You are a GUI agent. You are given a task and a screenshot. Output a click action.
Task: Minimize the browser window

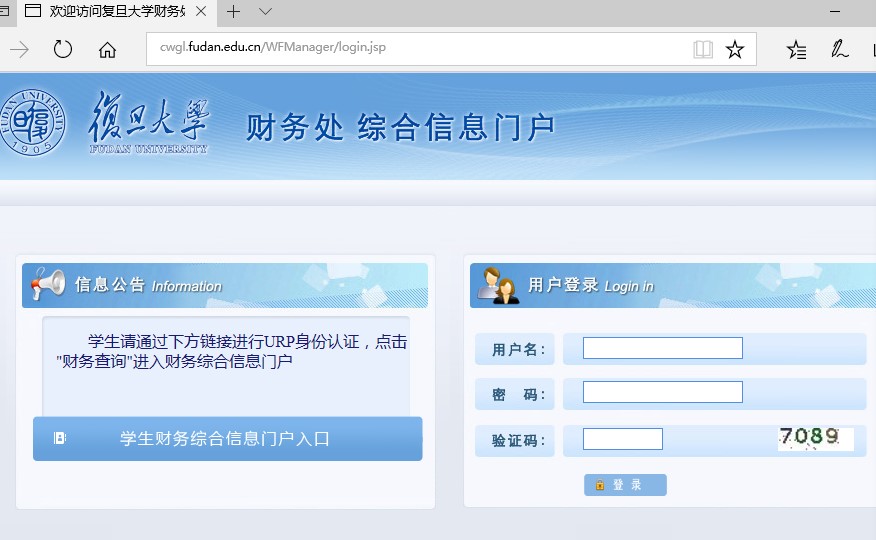[835, 11]
